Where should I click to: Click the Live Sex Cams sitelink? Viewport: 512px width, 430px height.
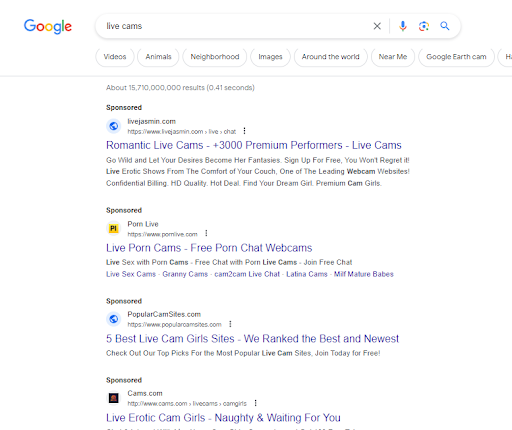(131, 274)
